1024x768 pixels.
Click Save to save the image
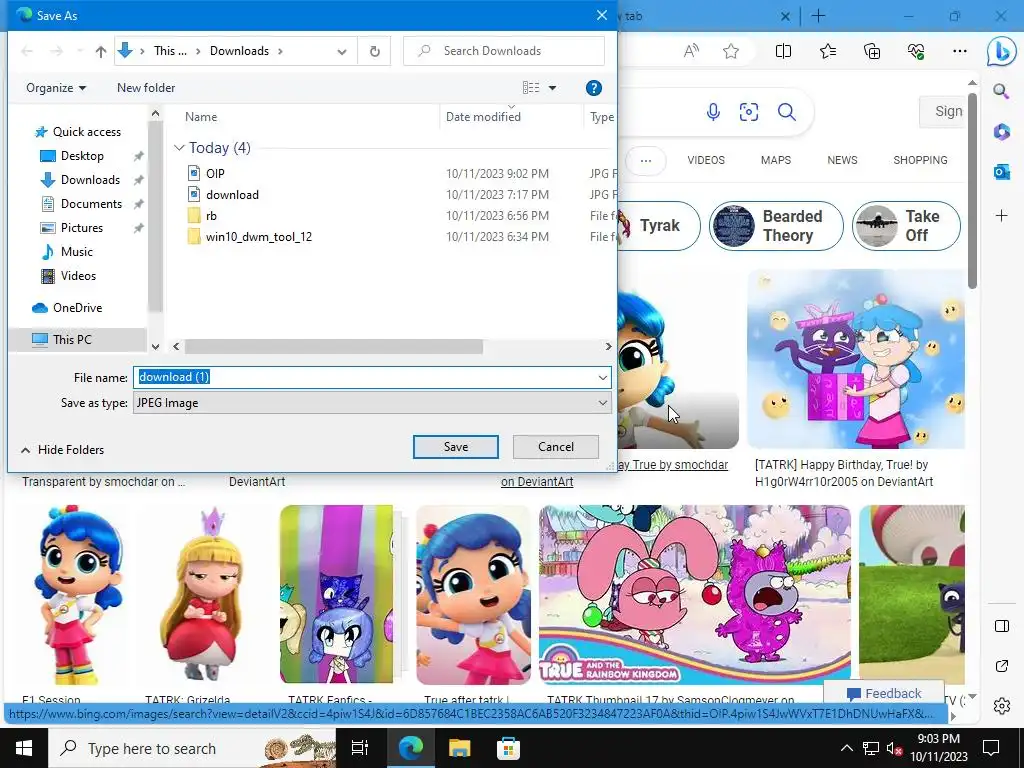click(x=456, y=447)
